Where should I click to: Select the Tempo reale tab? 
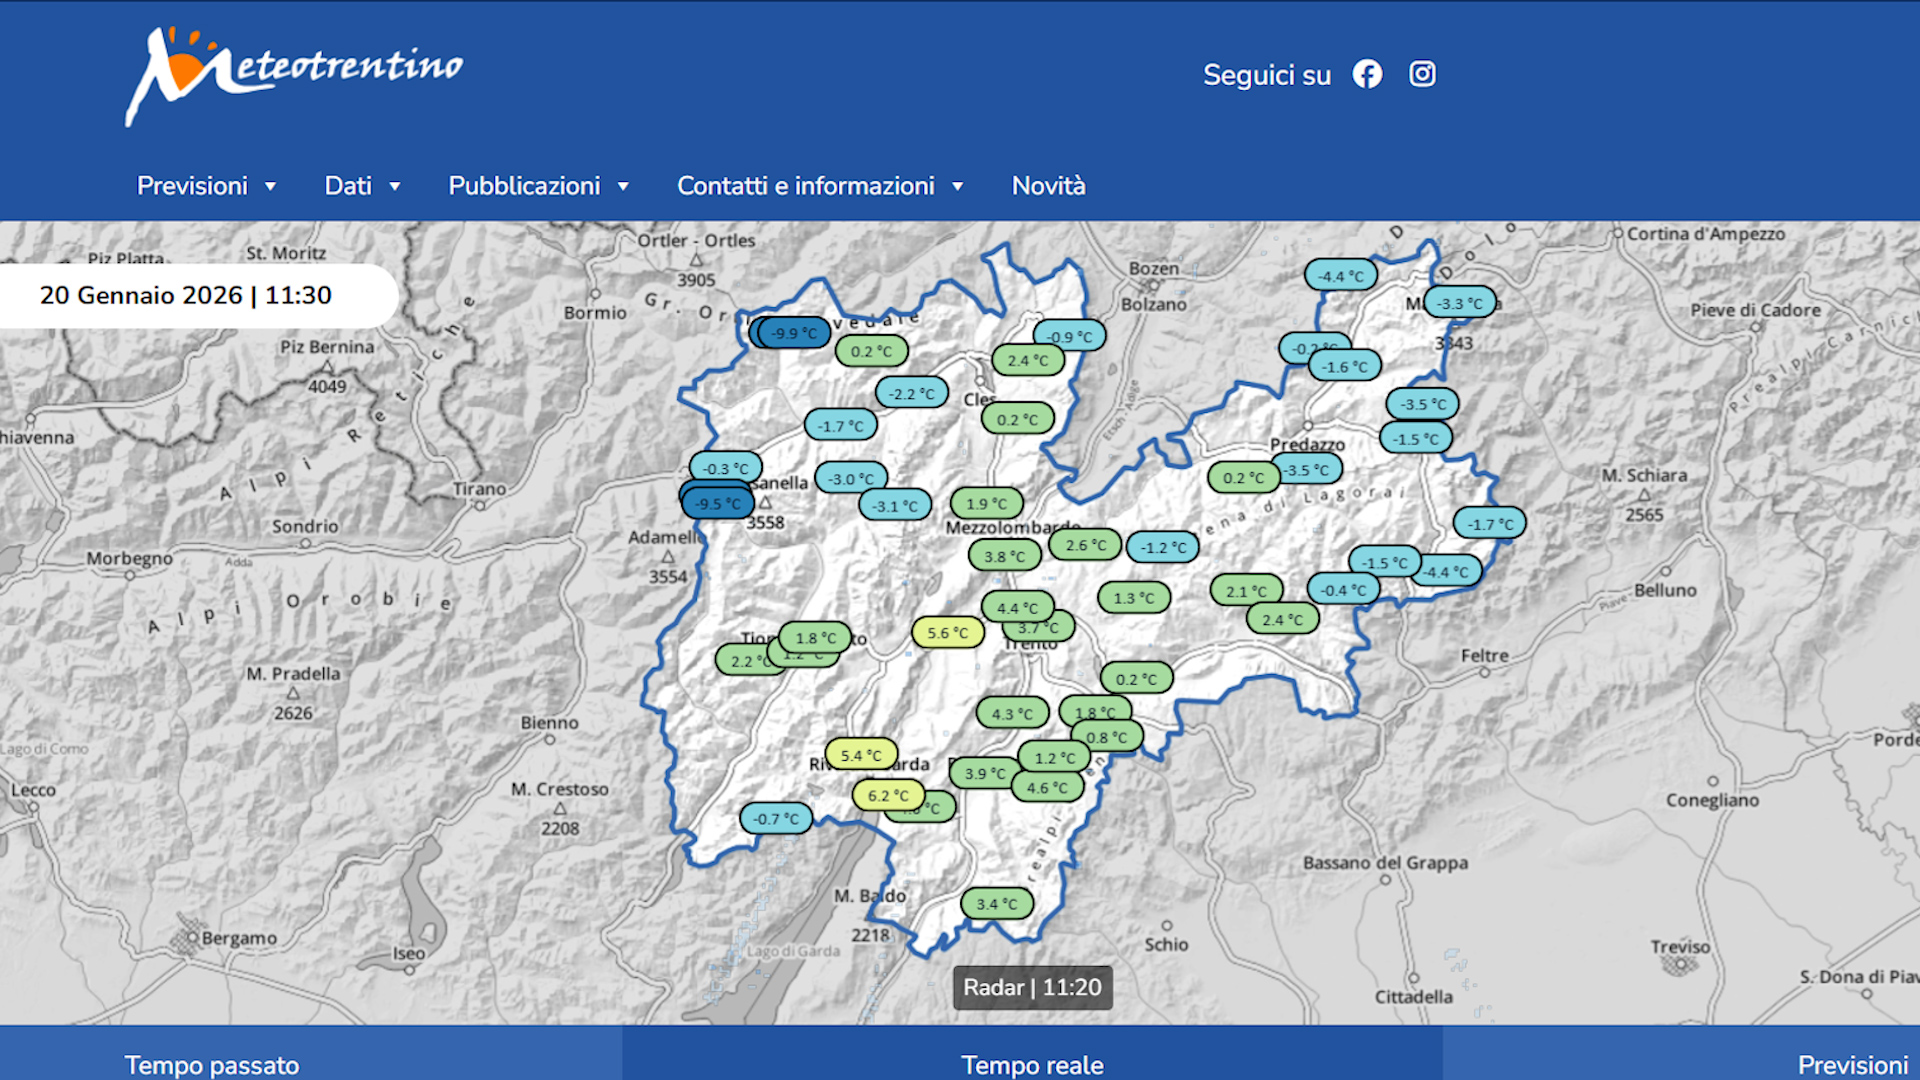point(1032,1064)
